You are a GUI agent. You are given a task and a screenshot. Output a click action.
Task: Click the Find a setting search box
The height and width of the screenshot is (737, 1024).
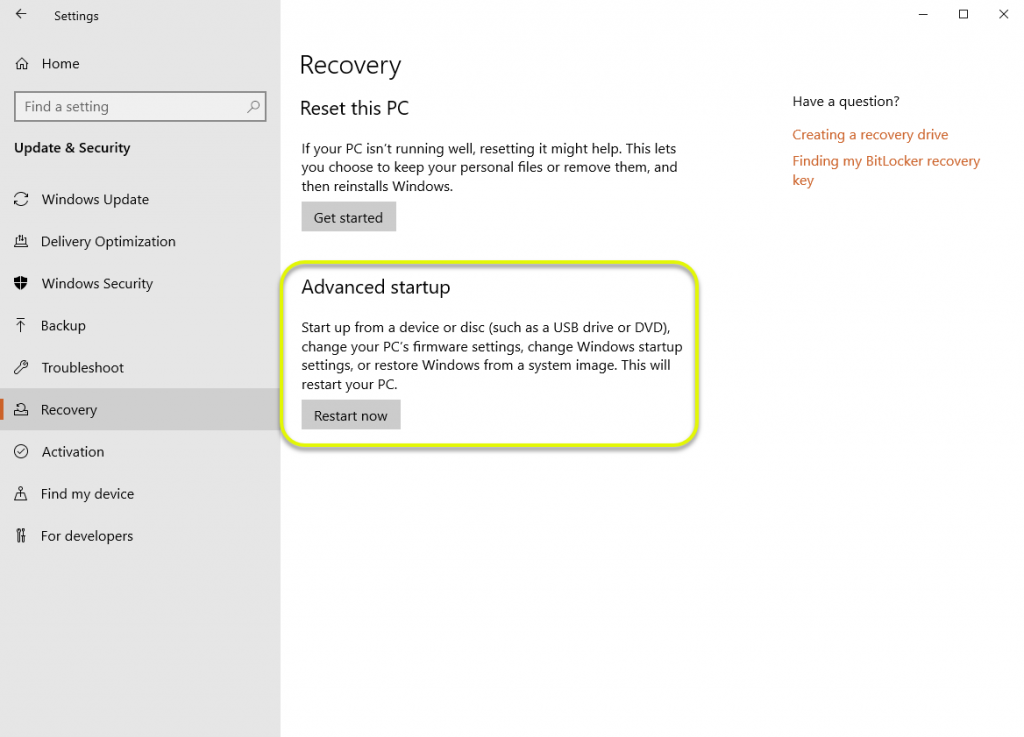(140, 106)
